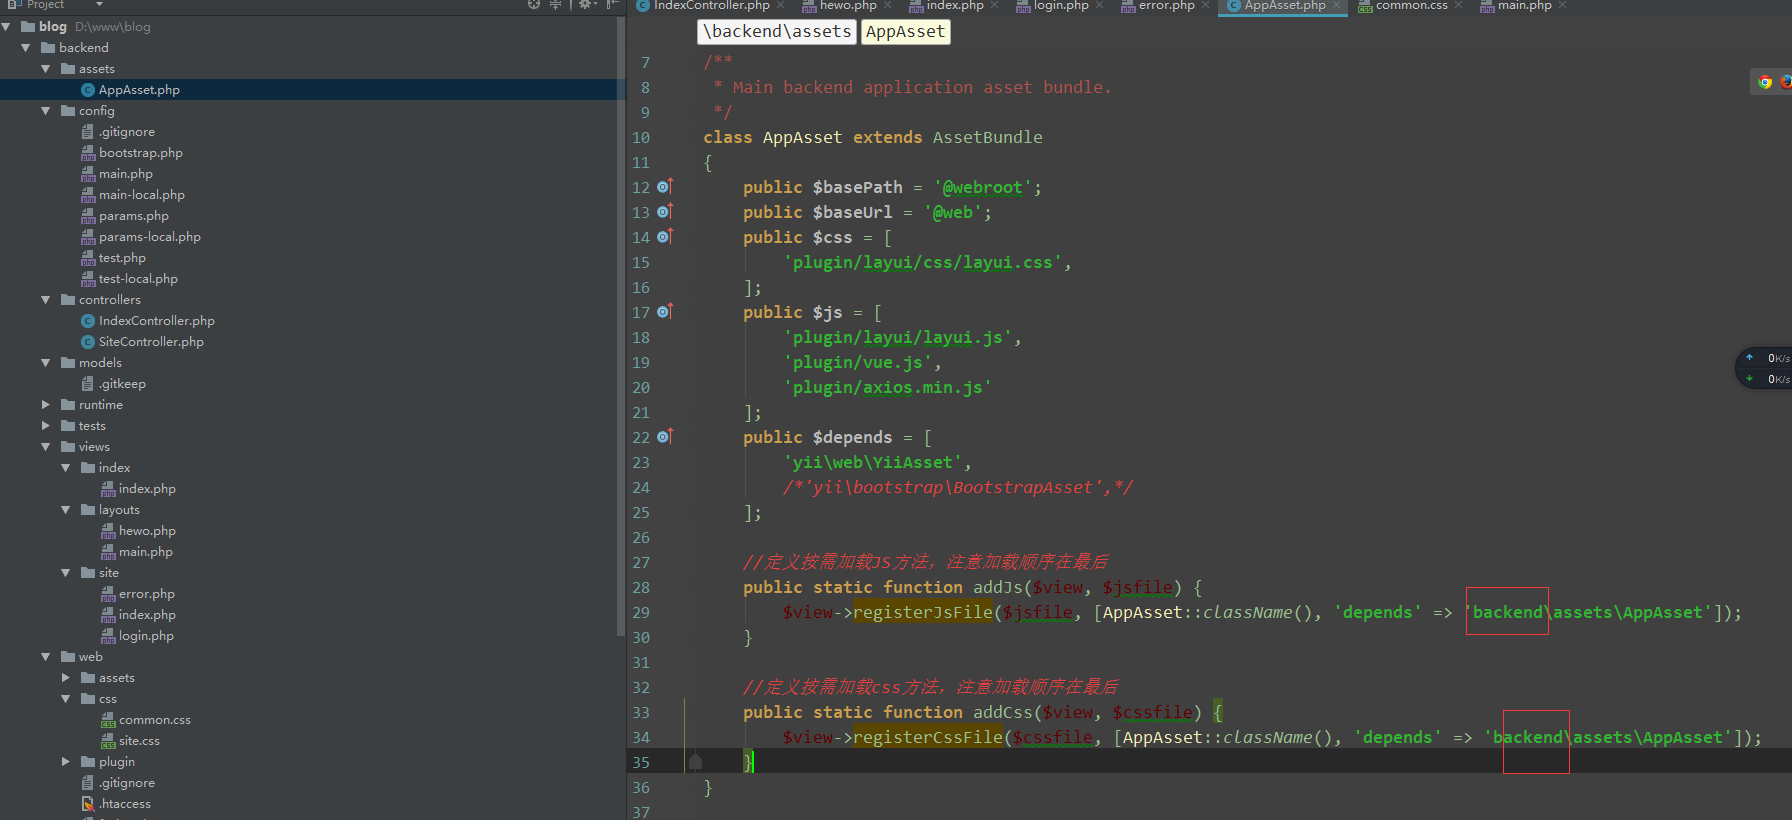Click the registerCssFile method call

tap(928, 737)
